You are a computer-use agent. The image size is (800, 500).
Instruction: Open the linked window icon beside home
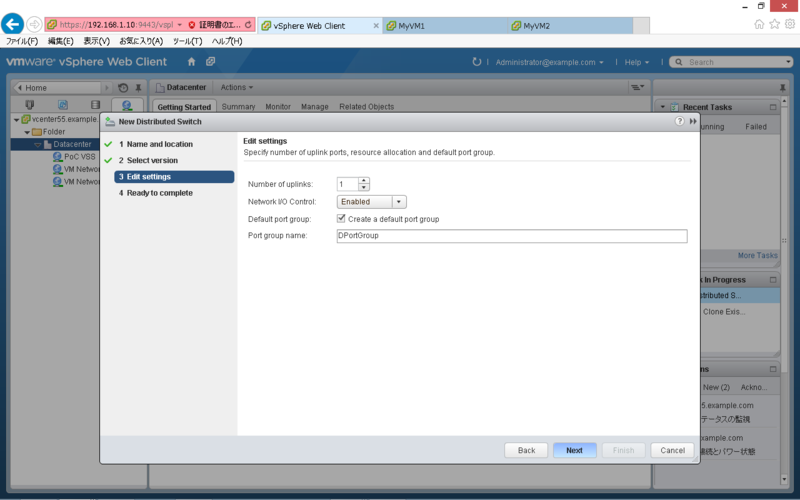(x=210, y=61)
